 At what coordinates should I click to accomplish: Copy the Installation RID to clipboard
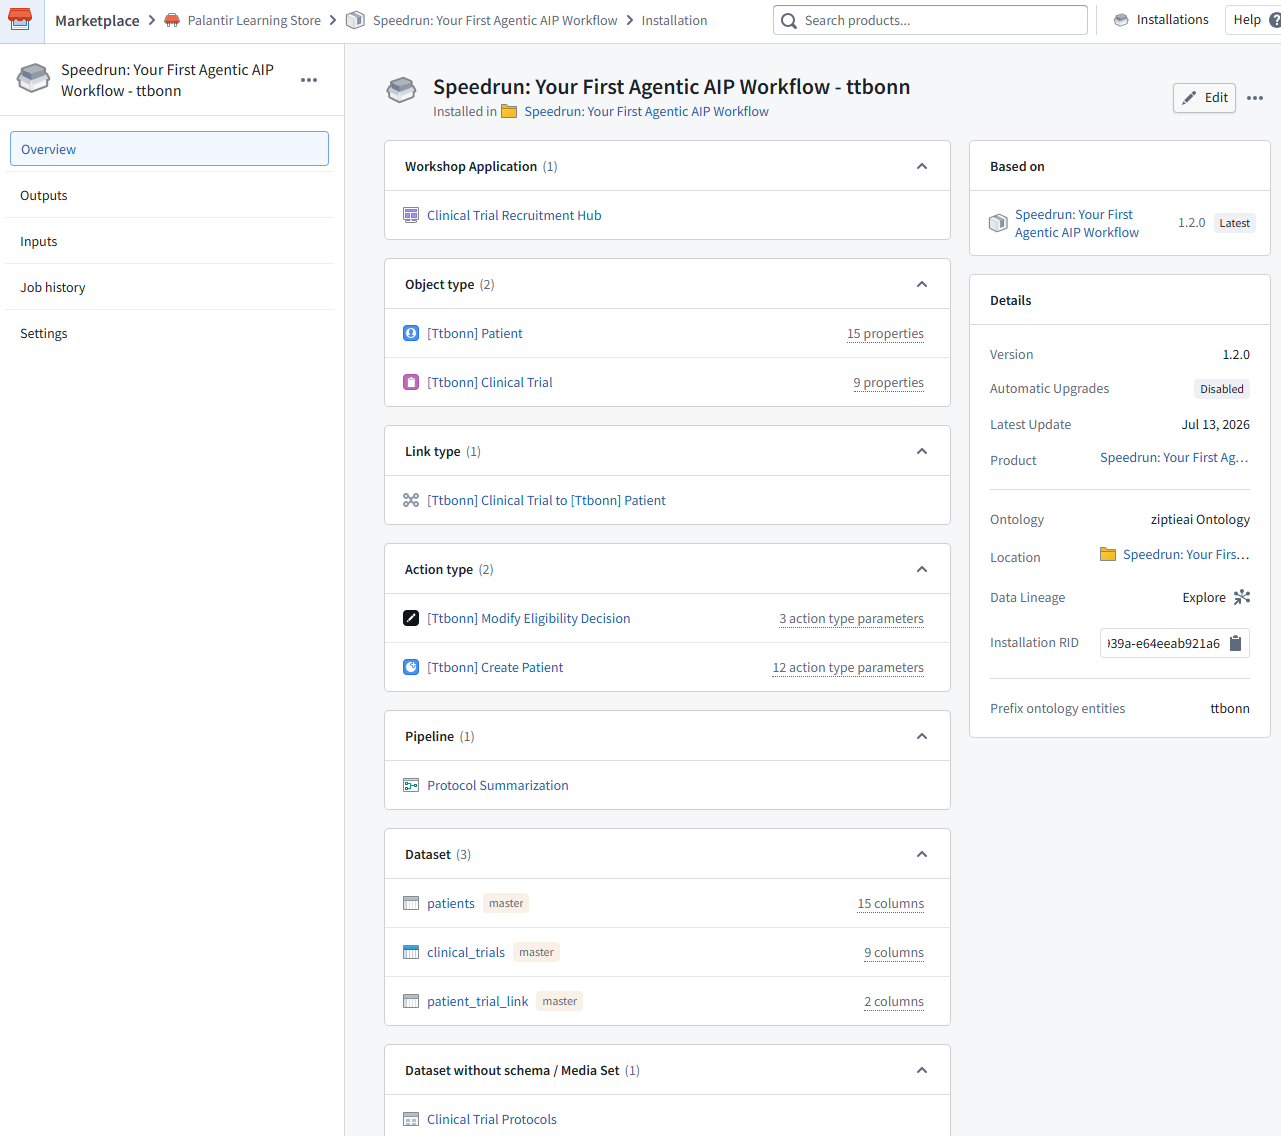(1236, 643)
